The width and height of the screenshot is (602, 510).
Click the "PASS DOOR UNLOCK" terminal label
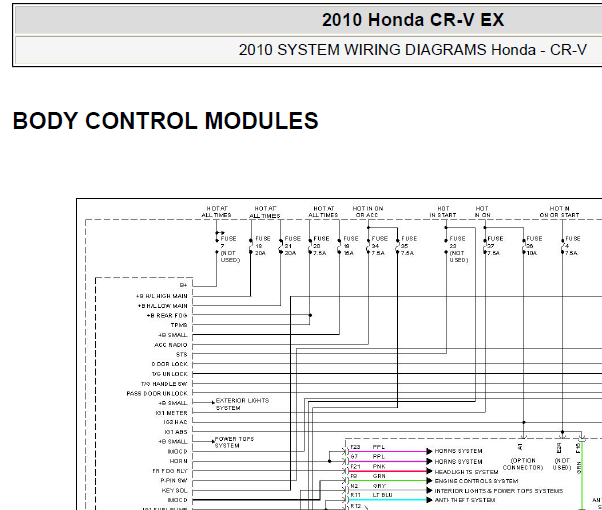(157, 394)
